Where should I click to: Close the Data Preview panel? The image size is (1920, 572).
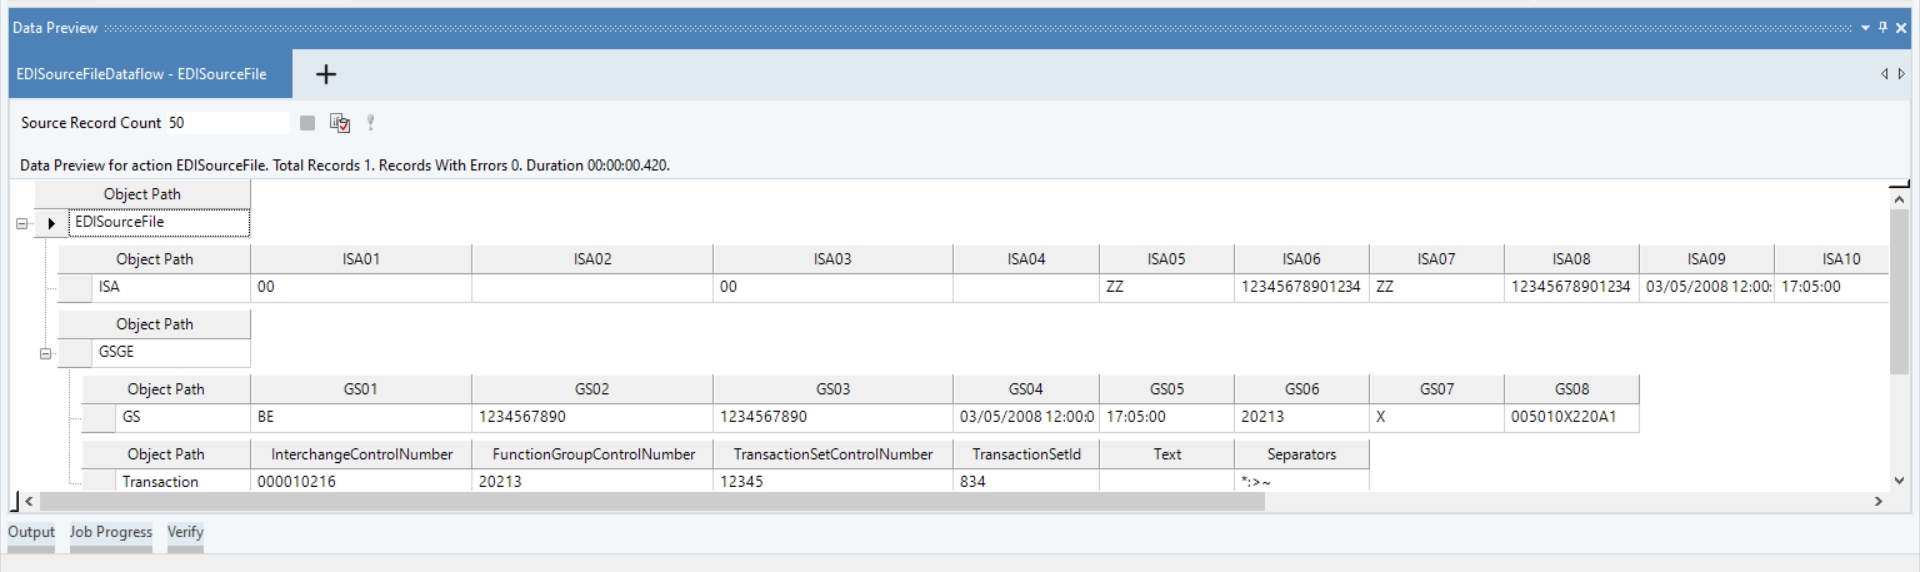click(1901, 28)
